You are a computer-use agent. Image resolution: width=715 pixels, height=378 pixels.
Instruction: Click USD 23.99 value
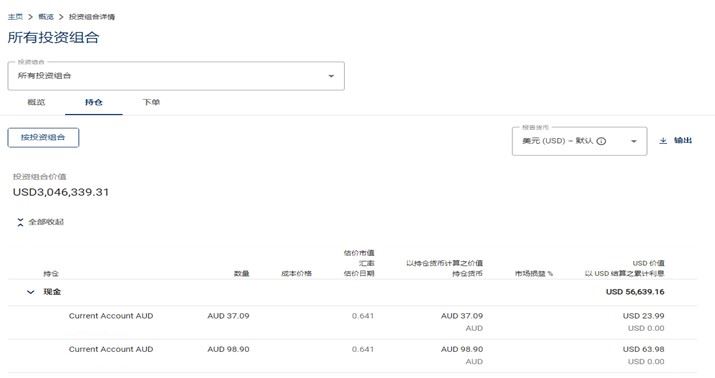[643, 316]
